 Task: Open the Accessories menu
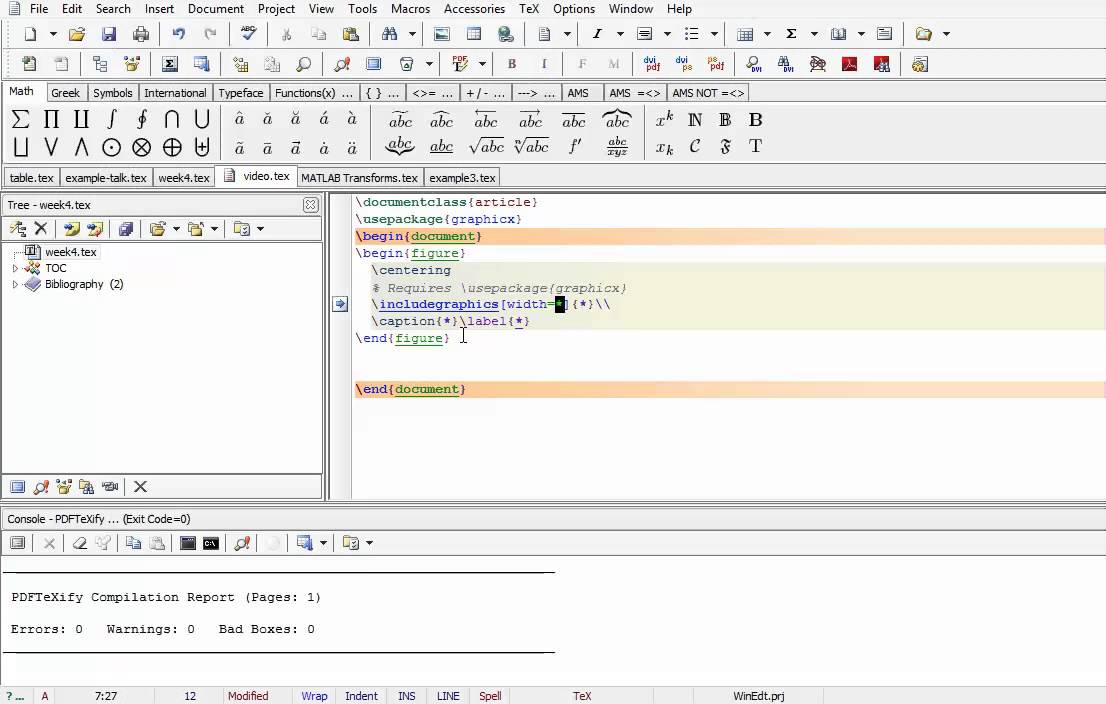tap(474, 8)
